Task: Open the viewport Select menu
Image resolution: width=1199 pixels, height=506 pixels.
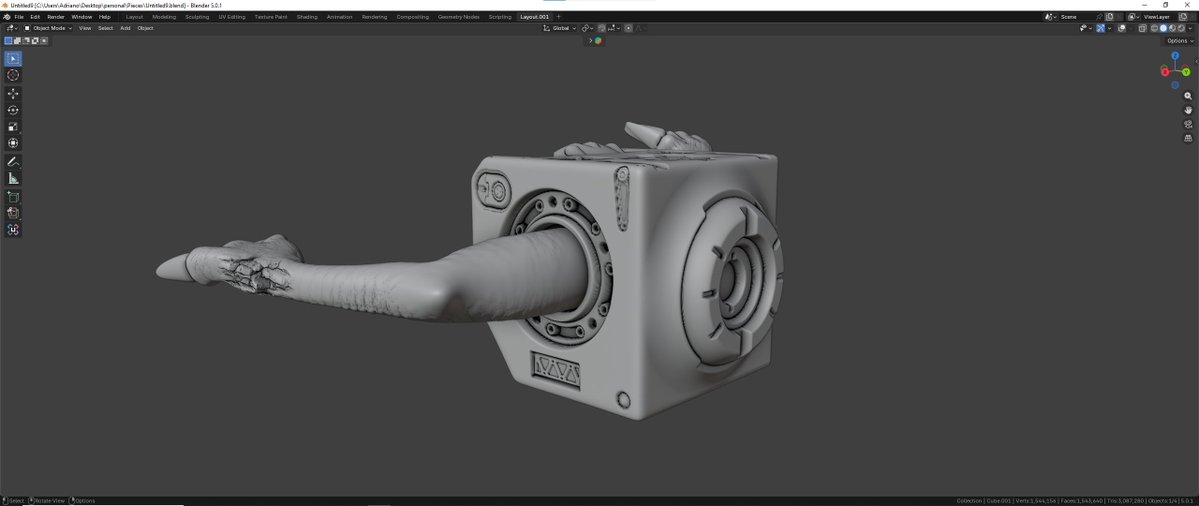Action: point(106,28)
